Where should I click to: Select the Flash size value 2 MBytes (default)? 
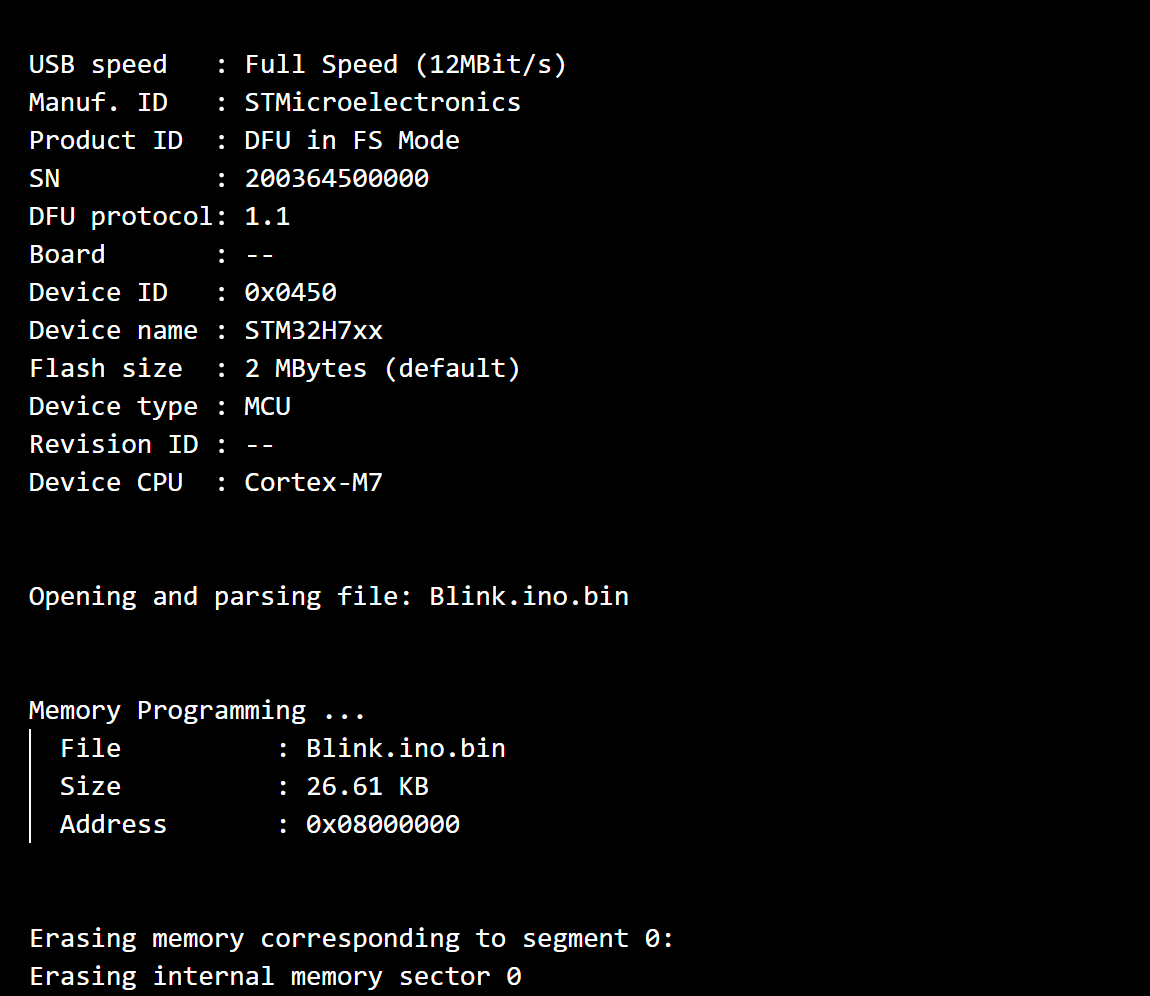[x=382, y=369]
